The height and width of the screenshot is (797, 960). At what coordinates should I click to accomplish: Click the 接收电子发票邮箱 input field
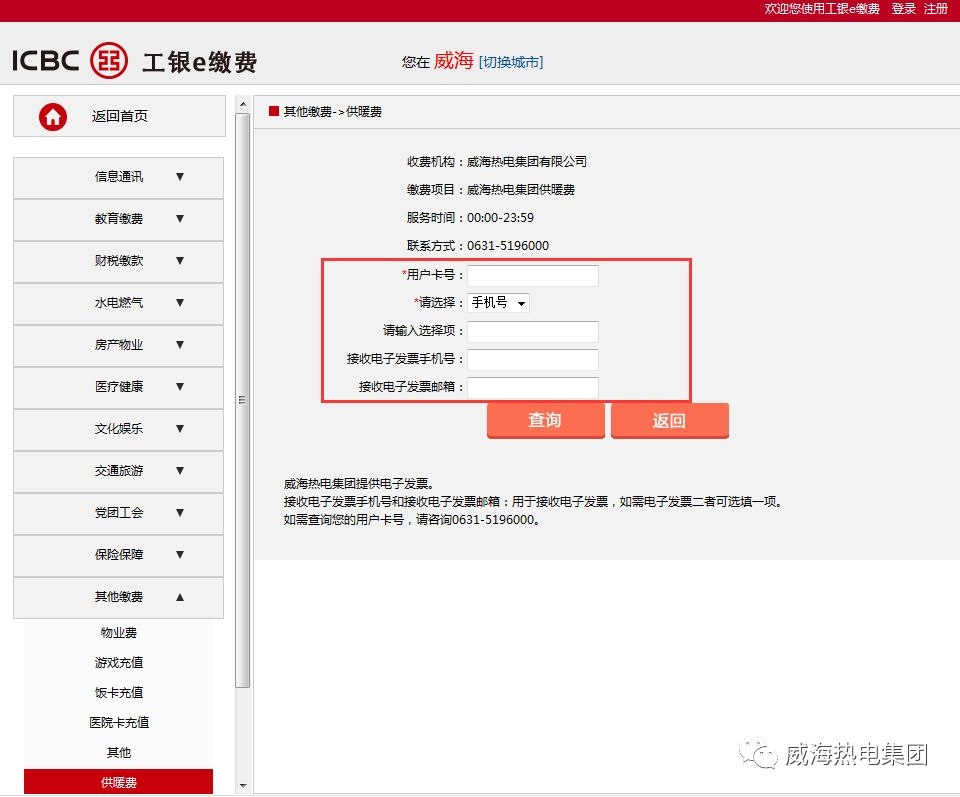(533, 388)
